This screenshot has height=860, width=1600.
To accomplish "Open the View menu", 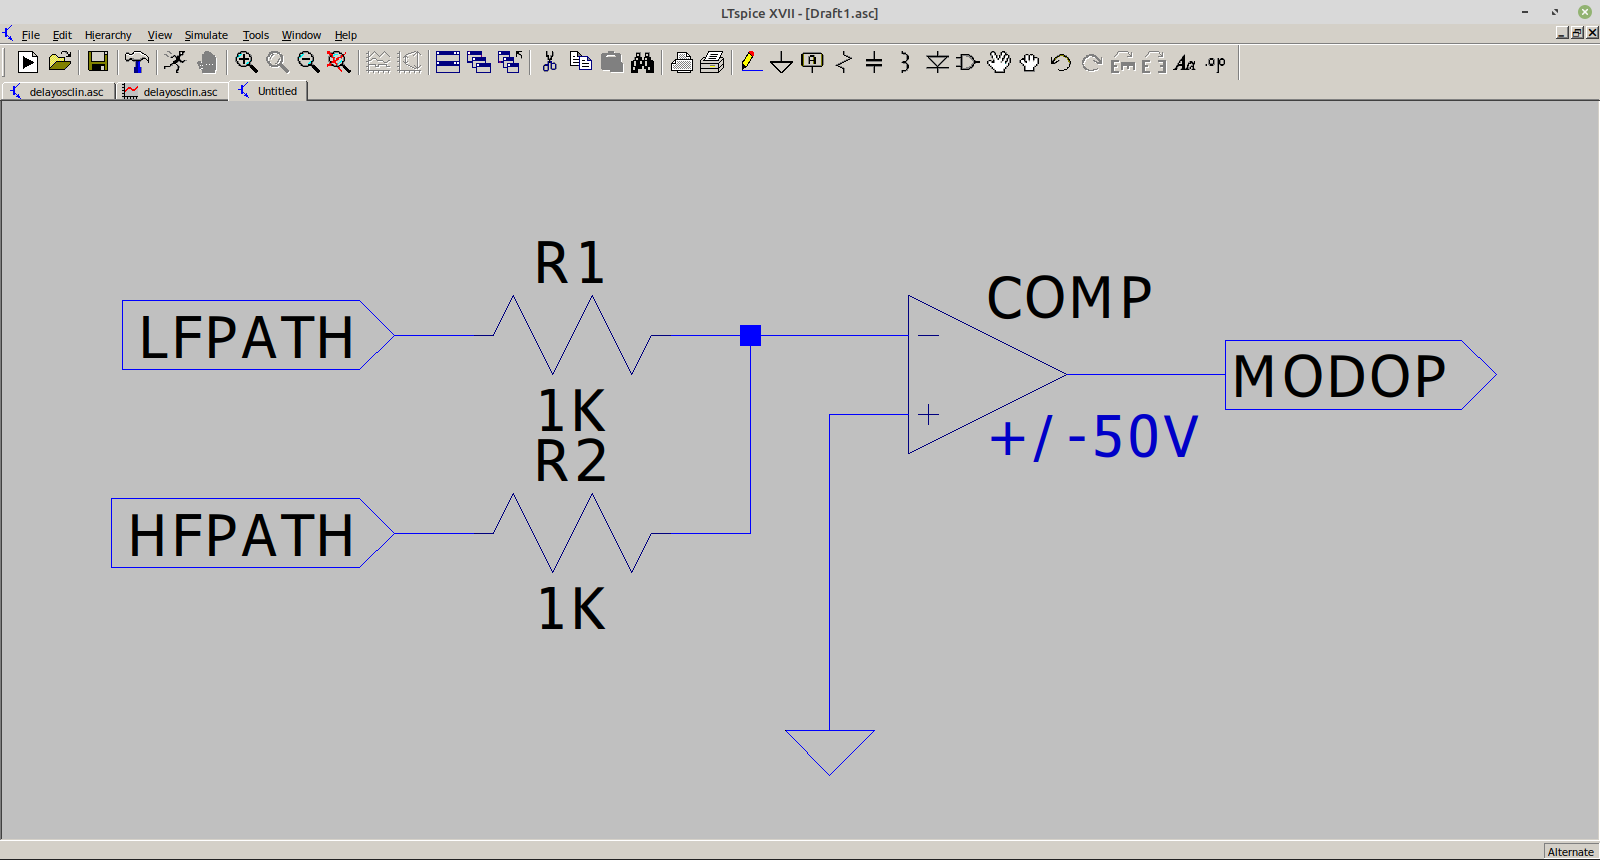I will pos(160,35).
